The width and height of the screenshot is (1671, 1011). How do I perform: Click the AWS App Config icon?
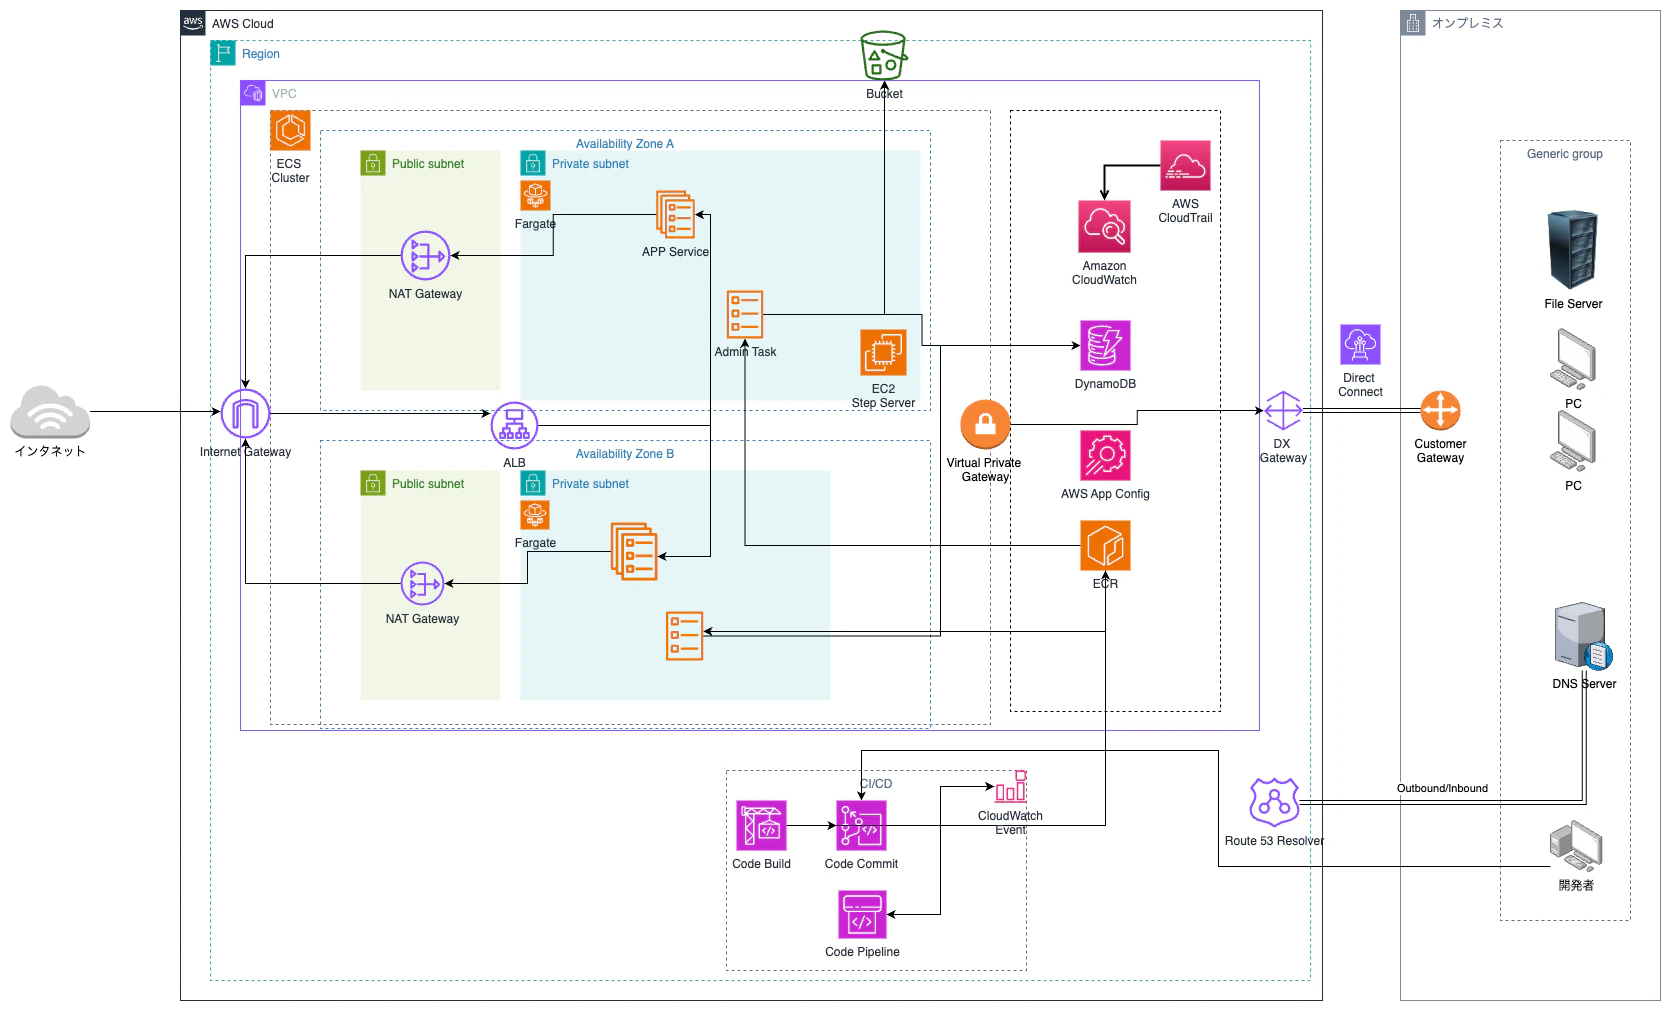1105,456
